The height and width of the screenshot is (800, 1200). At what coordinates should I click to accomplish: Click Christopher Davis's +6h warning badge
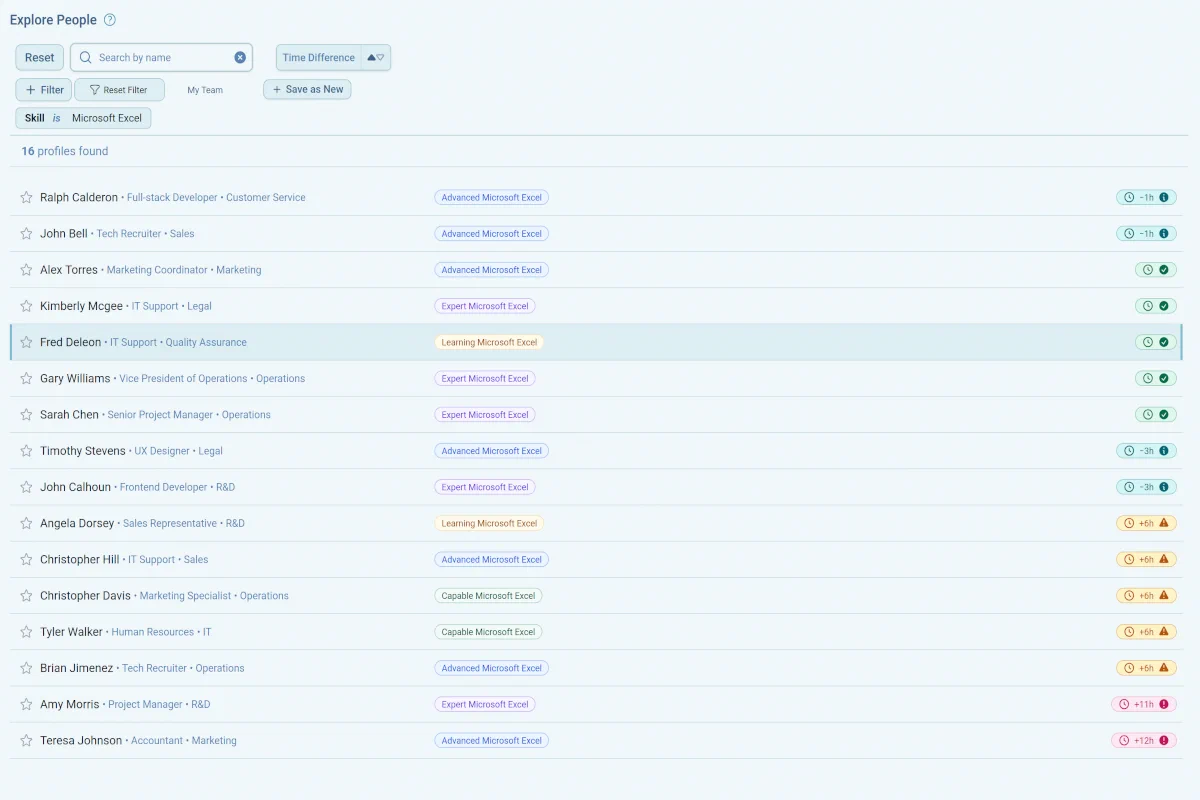1146,596
